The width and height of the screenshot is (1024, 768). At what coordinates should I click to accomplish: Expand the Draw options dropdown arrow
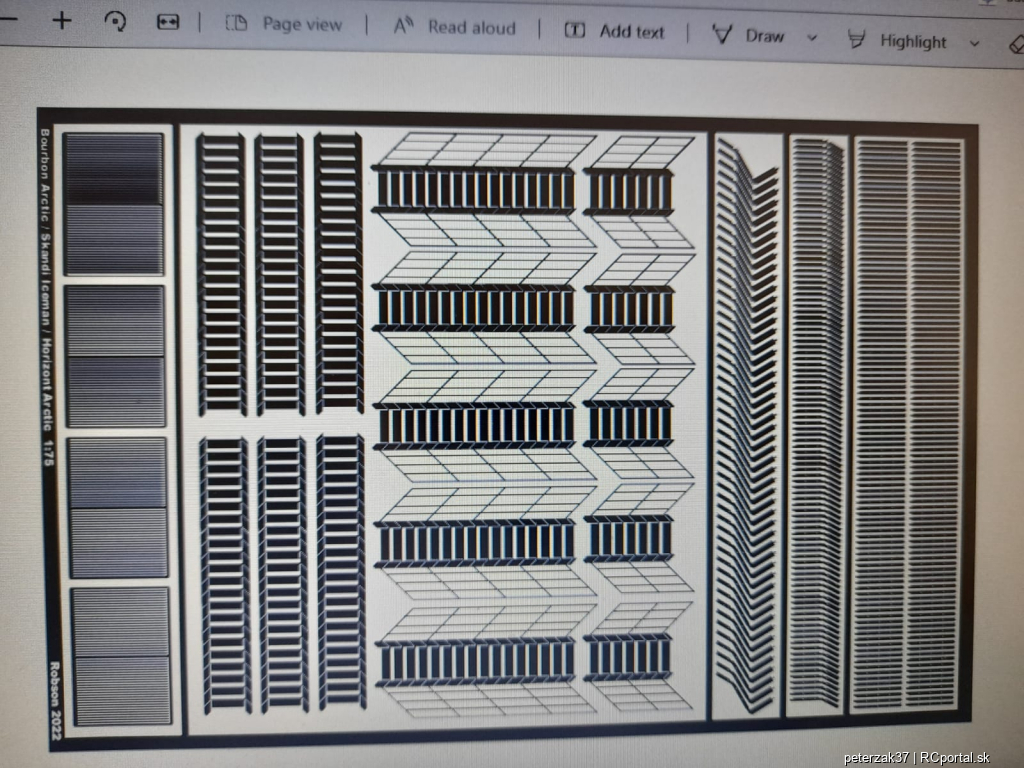tap(812, 38)
